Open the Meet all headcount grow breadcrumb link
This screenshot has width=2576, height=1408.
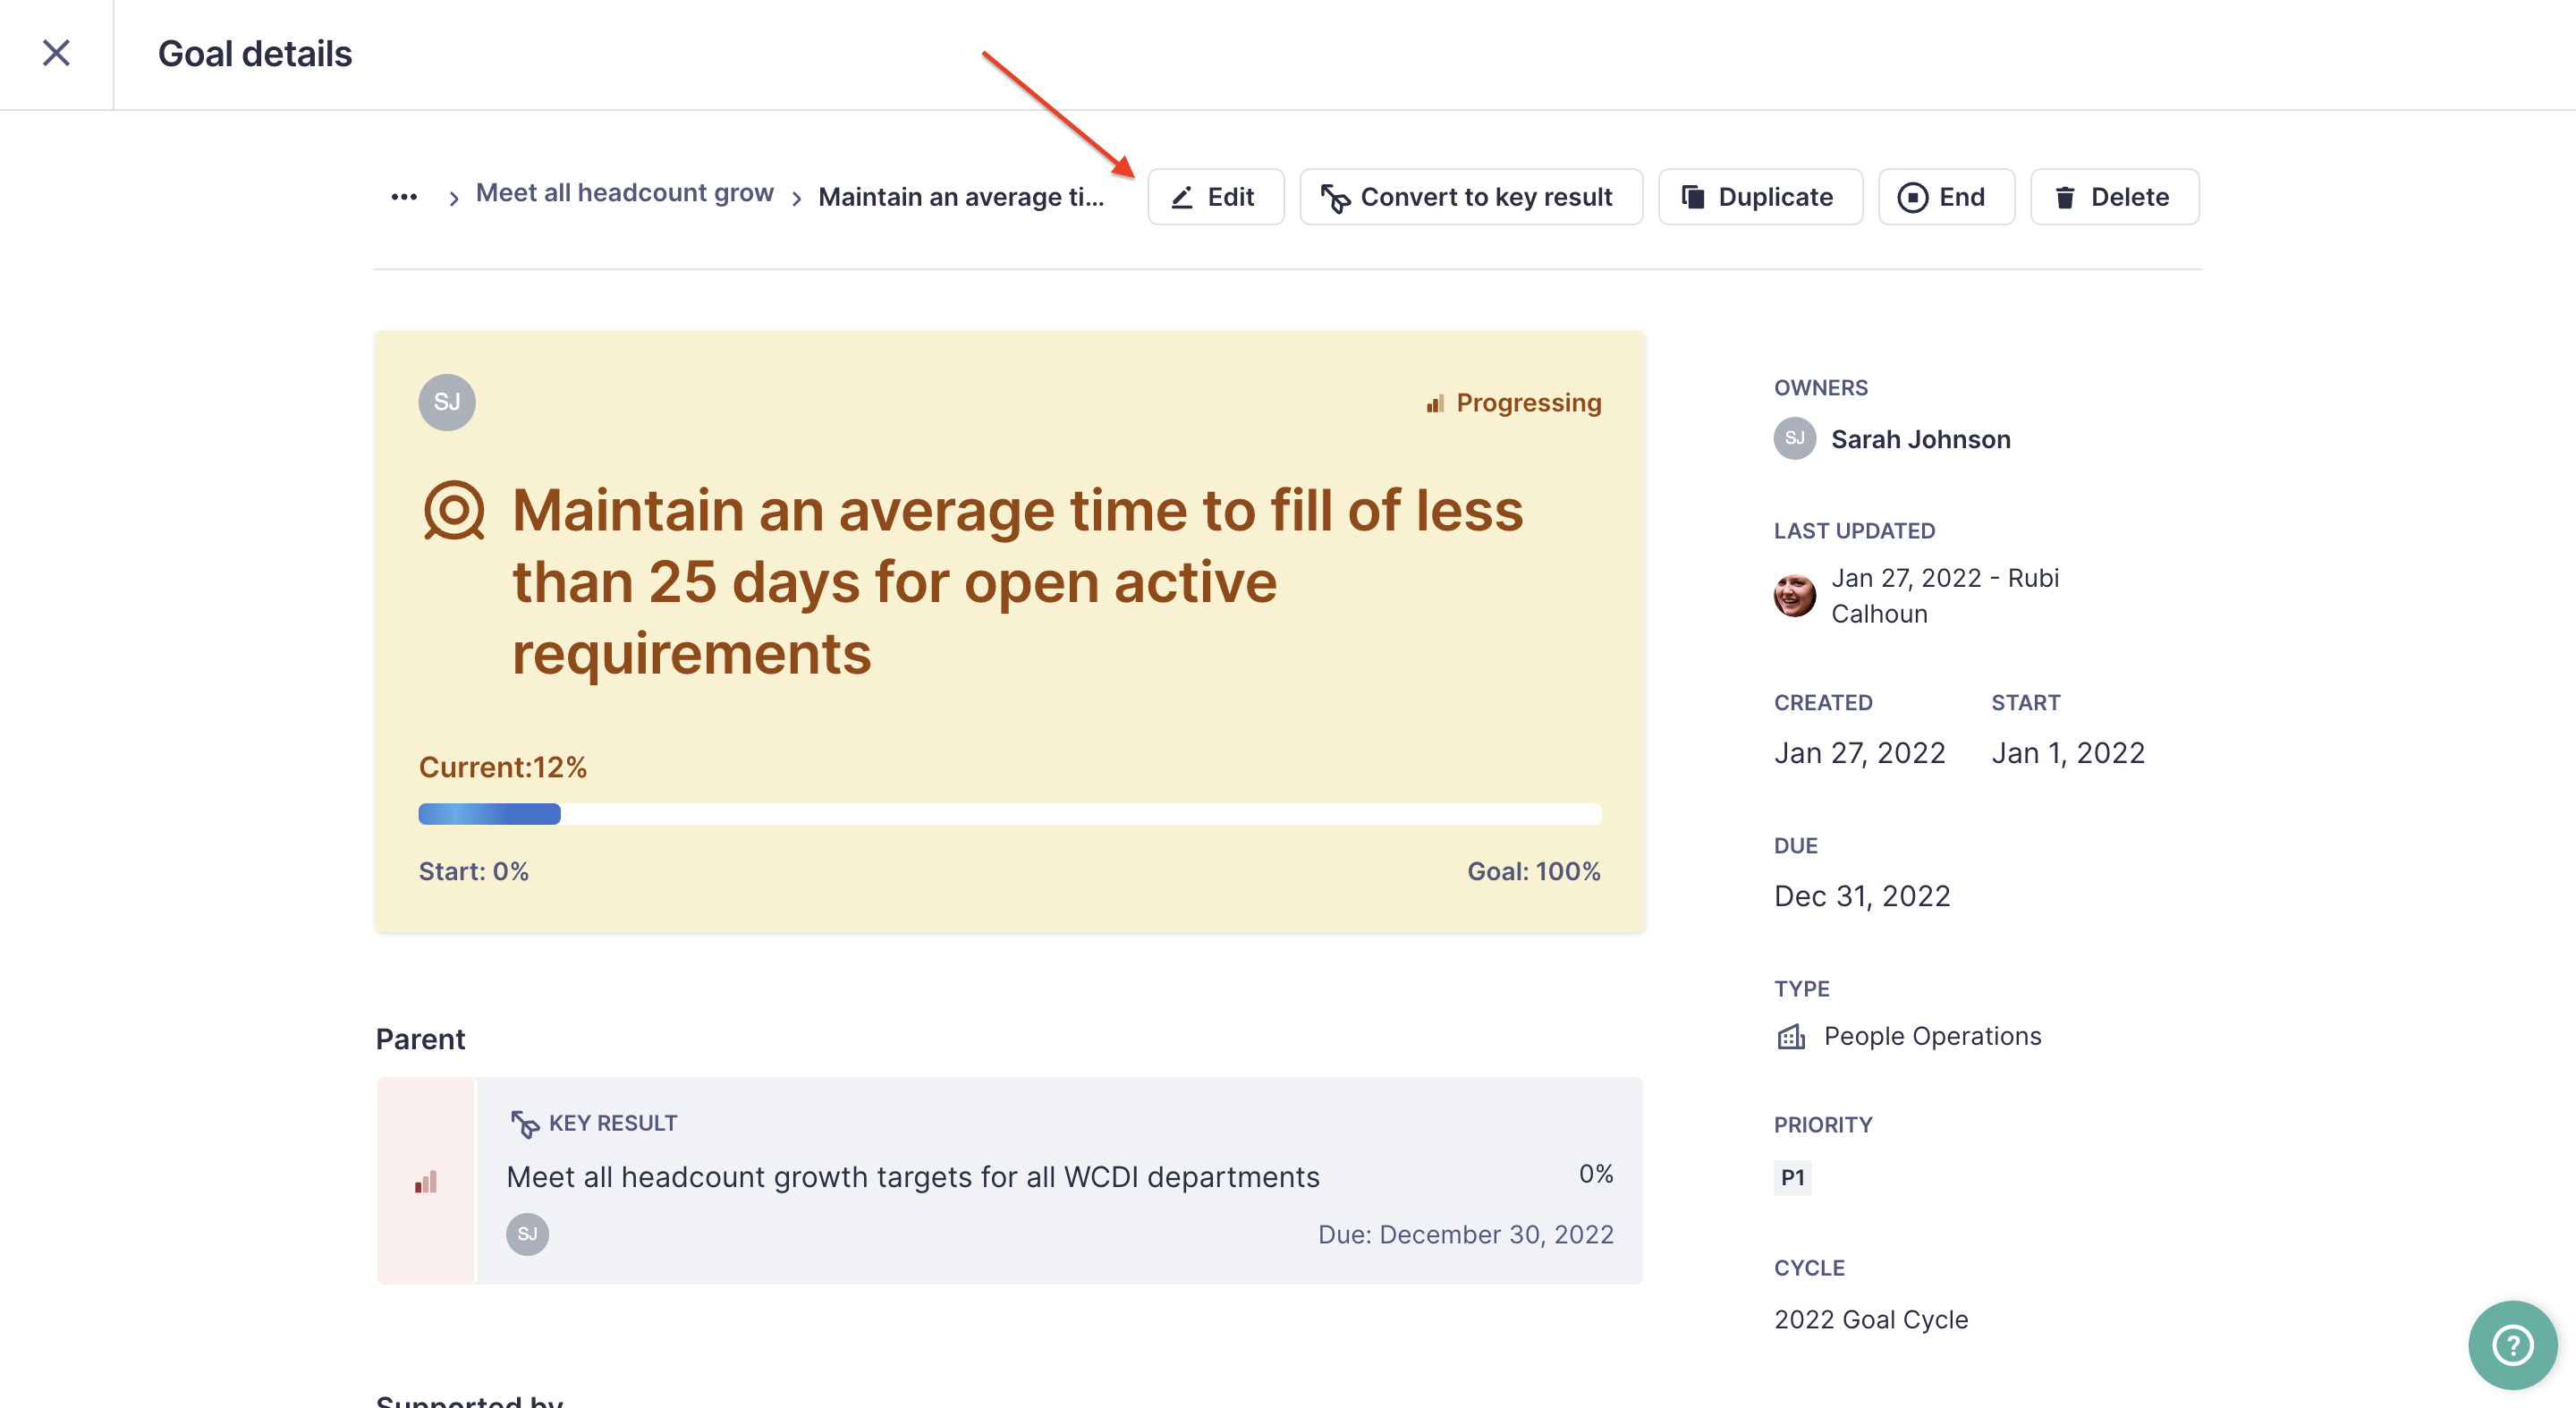tap(624, 192)
